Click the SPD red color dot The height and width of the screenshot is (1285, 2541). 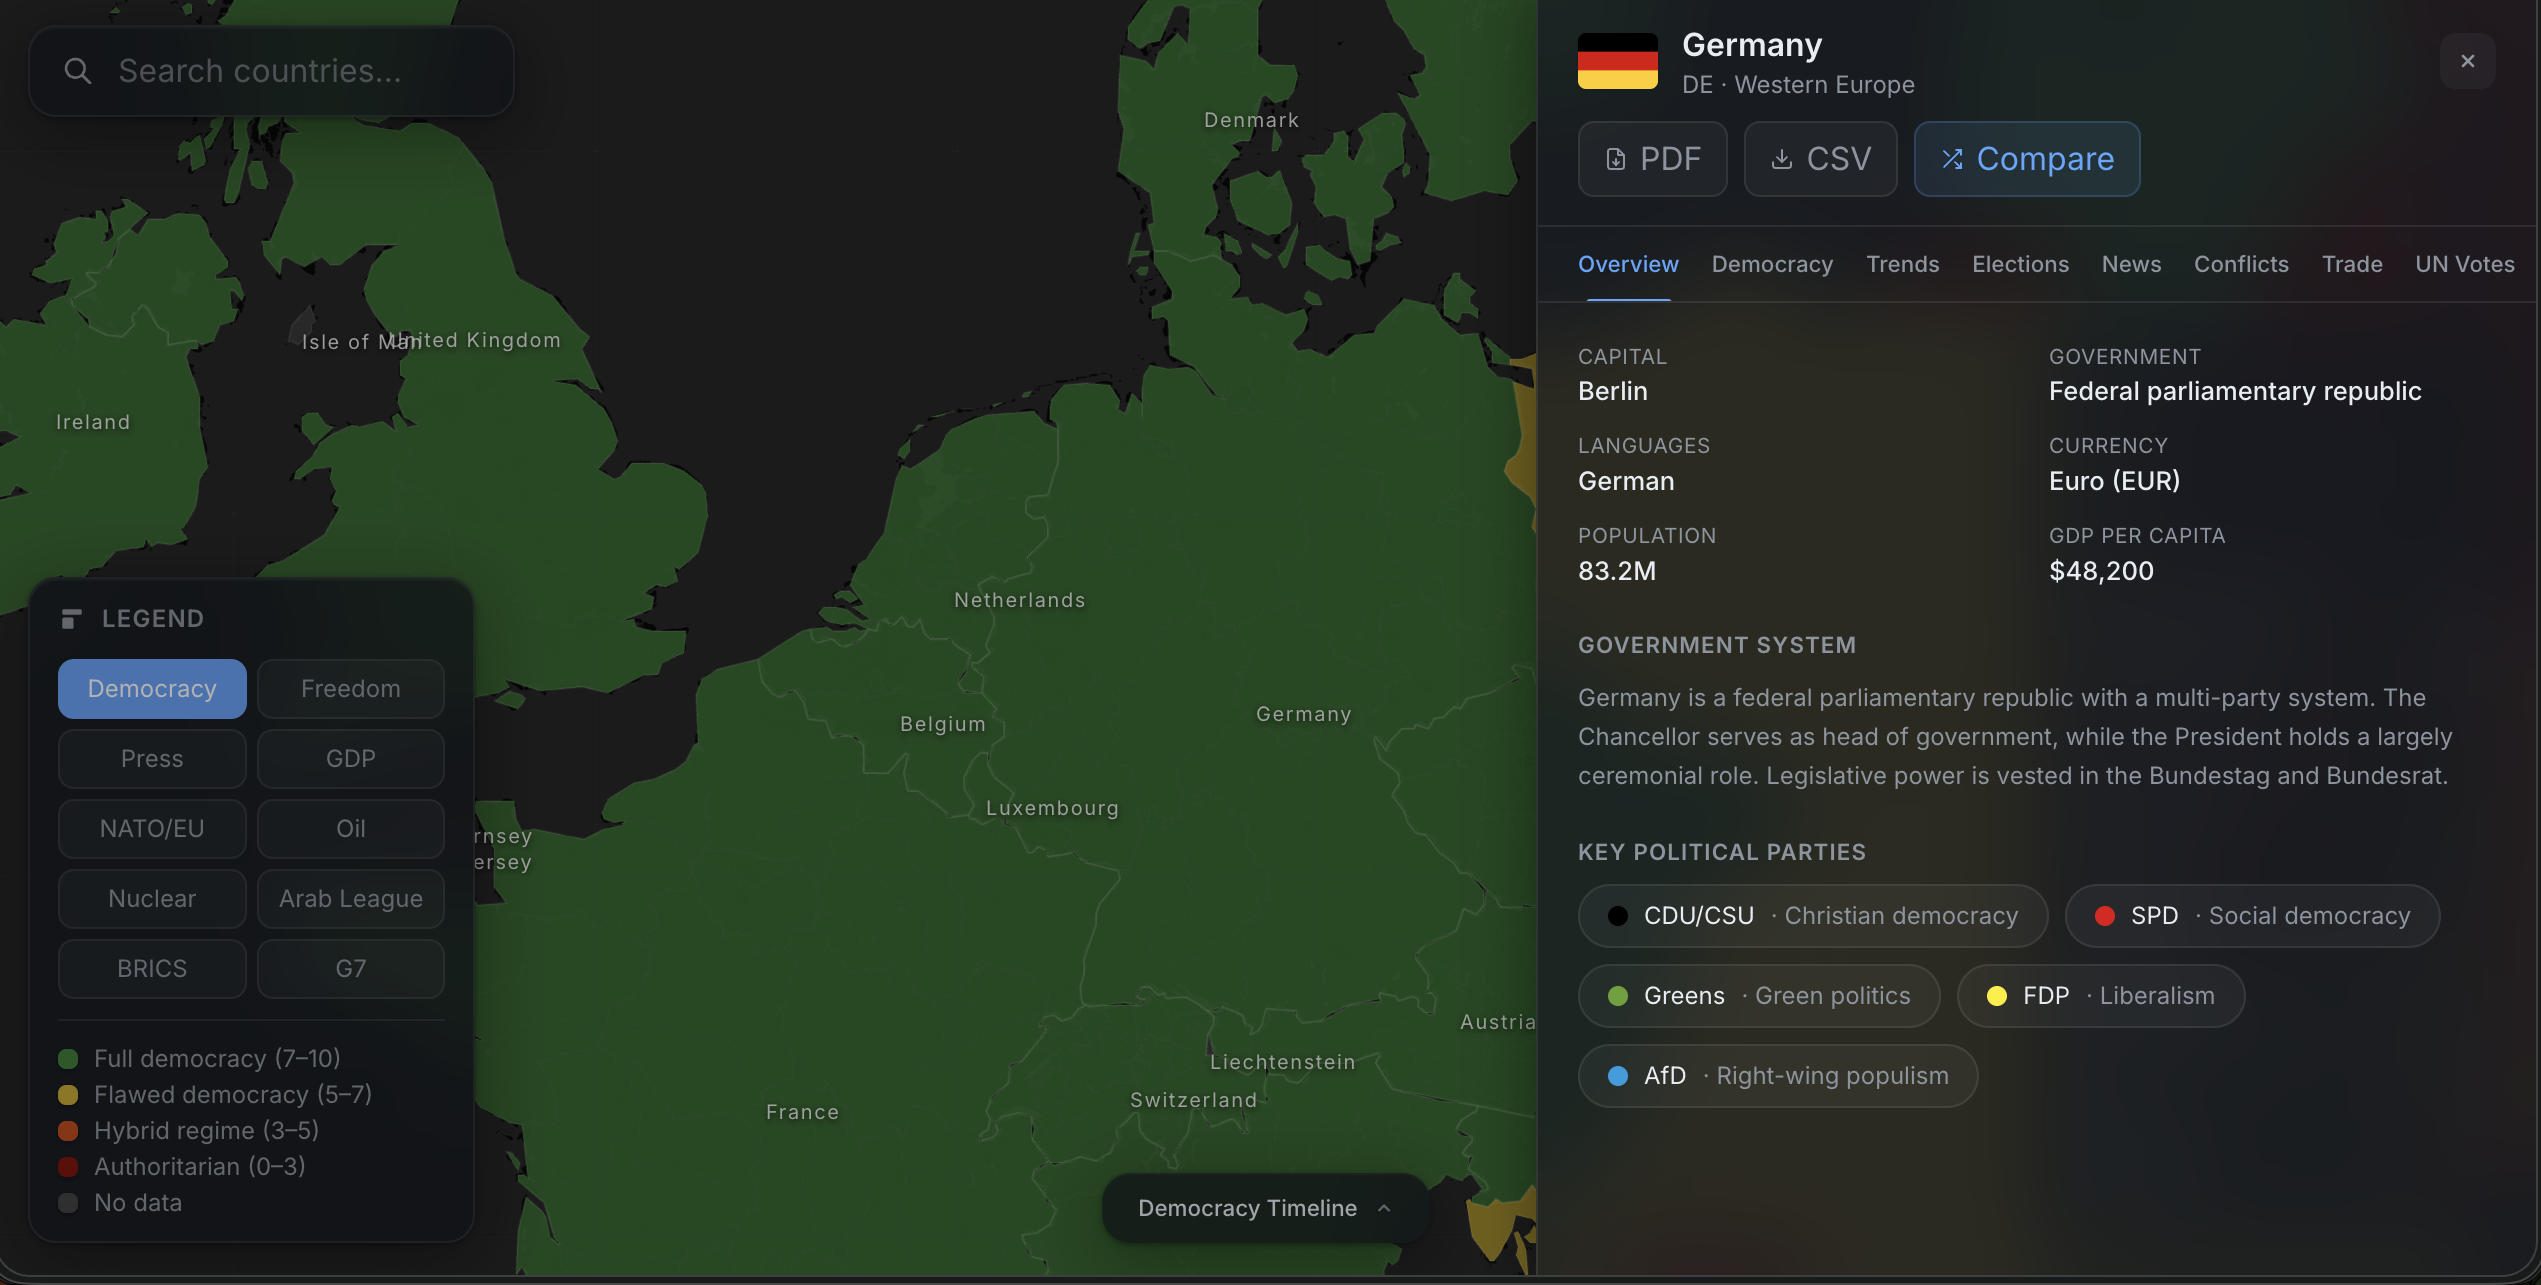2104,916
